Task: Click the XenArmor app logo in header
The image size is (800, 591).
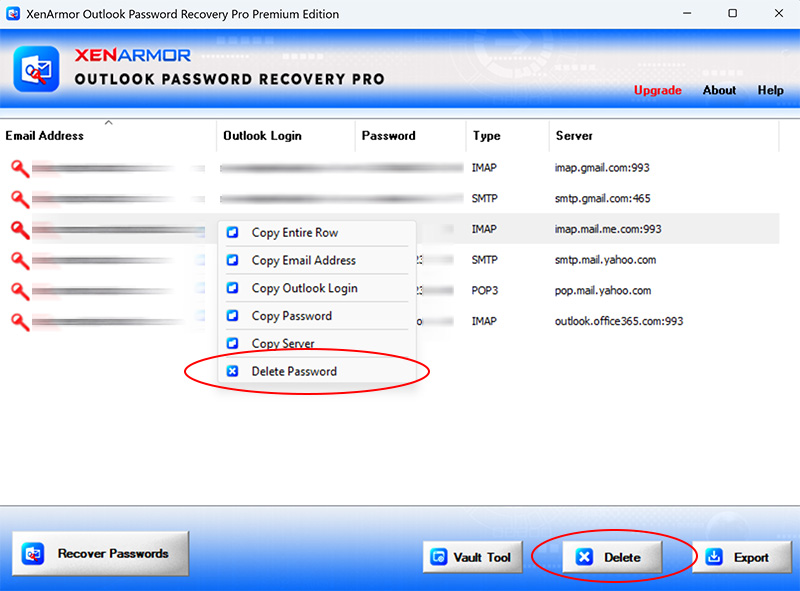Action: coord(36,69)
